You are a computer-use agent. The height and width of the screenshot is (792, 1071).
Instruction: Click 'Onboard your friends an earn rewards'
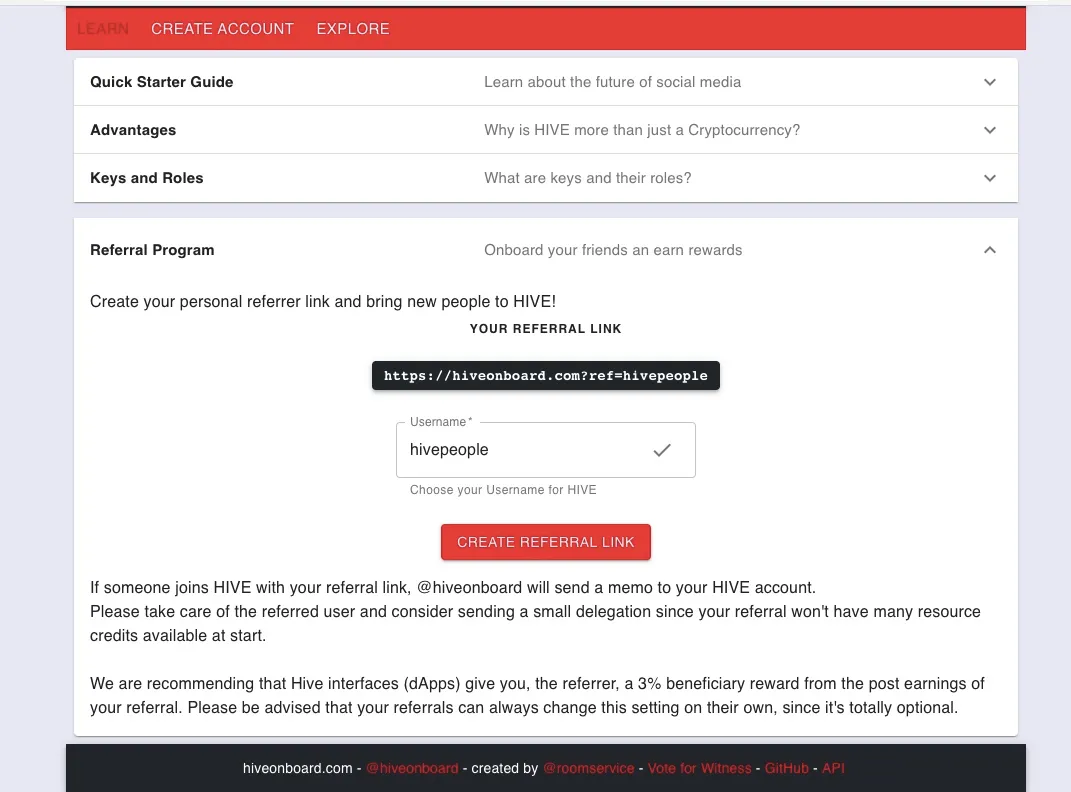pyautogui.click(x=613, y=250)
